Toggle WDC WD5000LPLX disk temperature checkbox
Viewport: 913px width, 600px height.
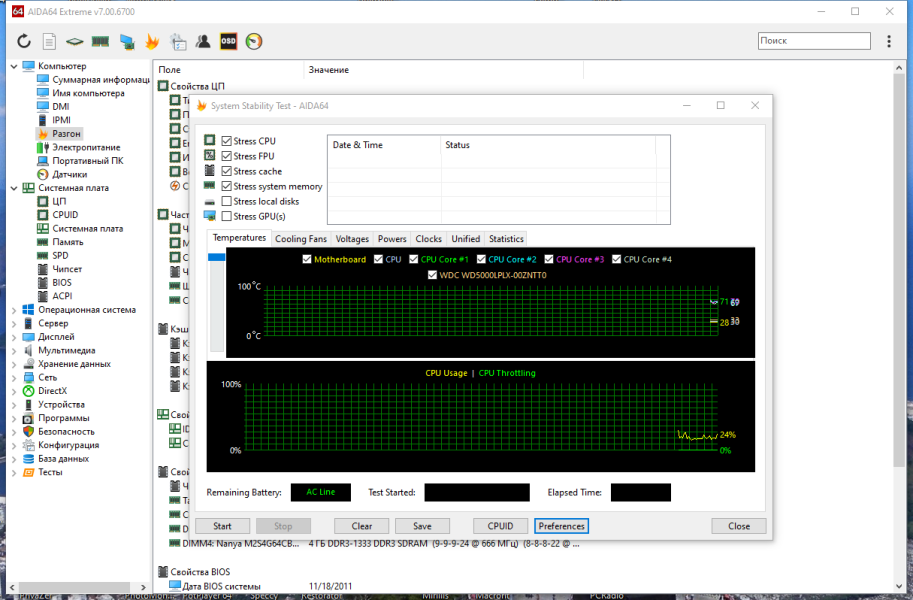point(432,275)
